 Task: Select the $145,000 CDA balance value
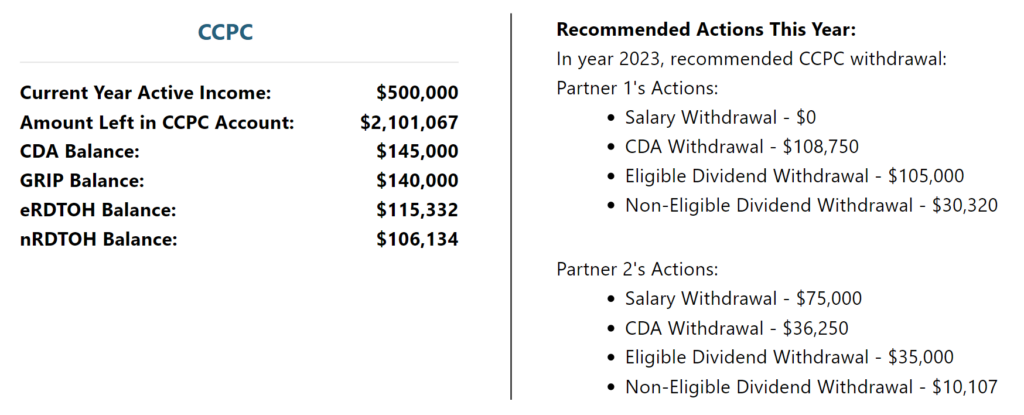point(417,152)
